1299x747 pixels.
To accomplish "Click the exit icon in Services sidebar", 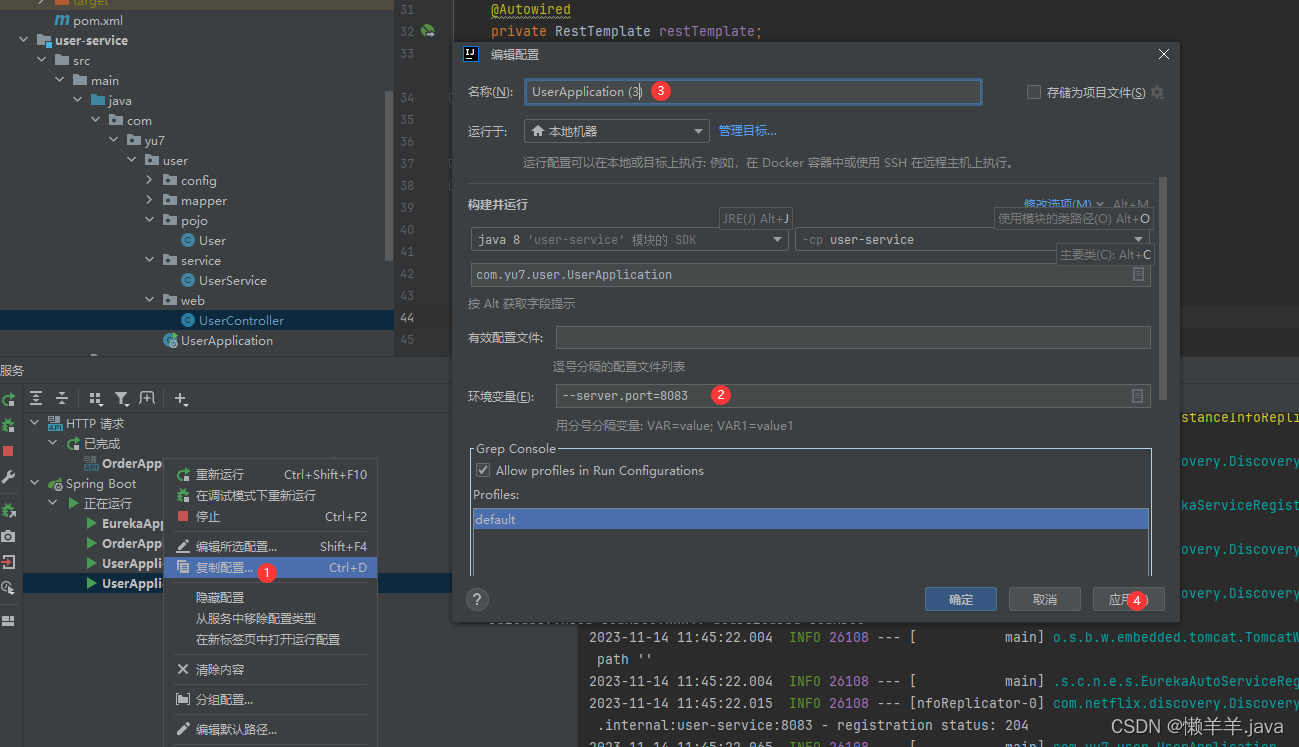I will point(8,562).
